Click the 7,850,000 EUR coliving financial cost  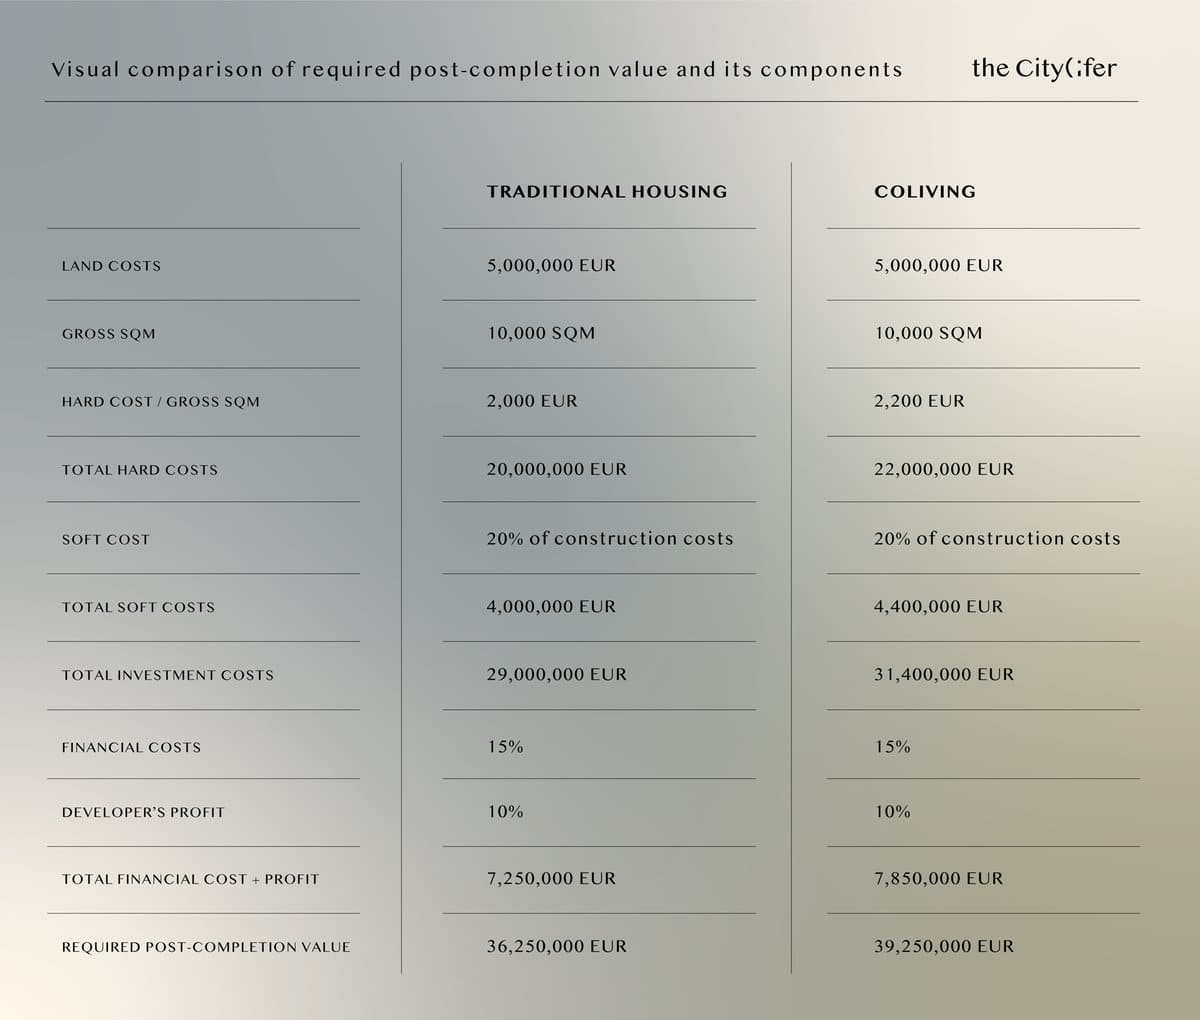click(x=938, y=878)
